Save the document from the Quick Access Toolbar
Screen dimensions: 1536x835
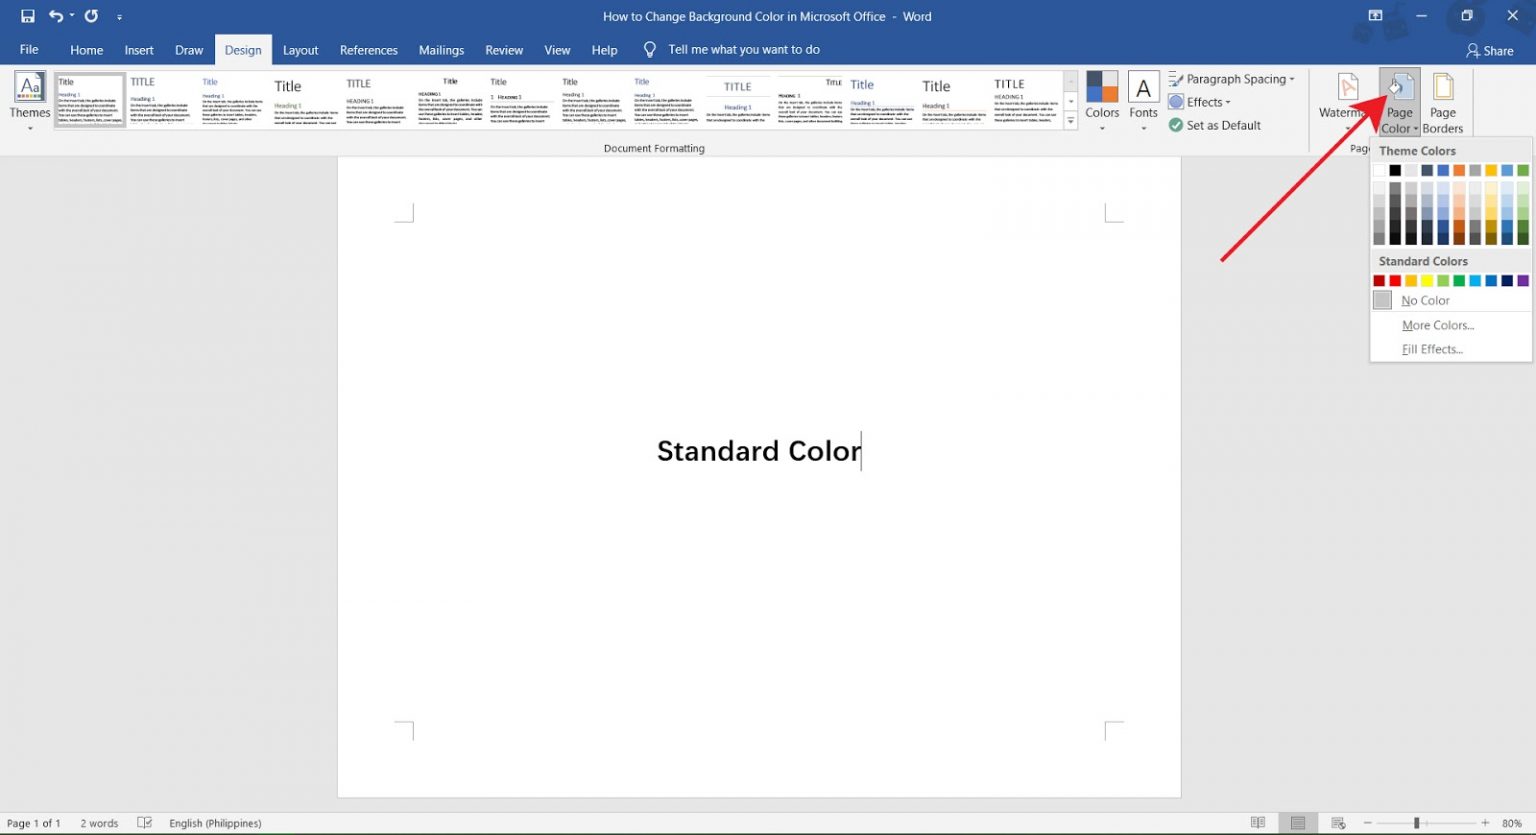pos(27,16)
